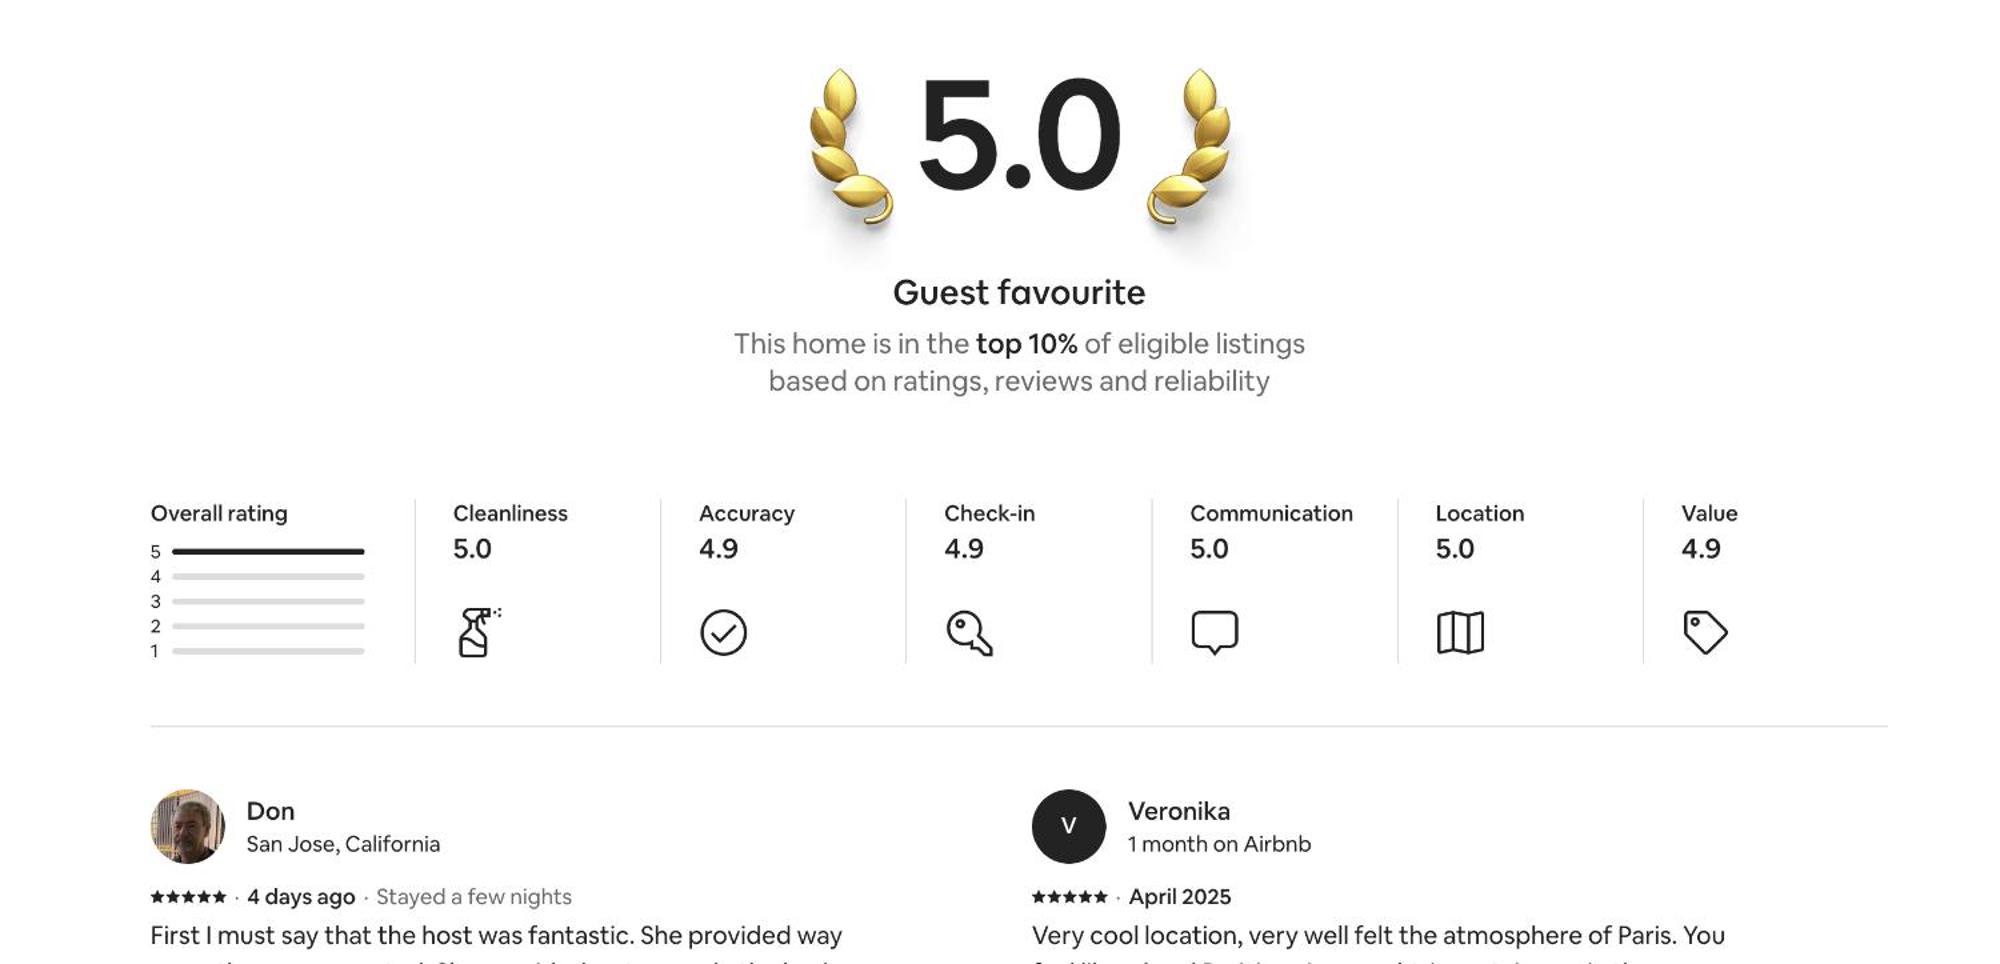Click Don's five-star review rating
The height and width of the screenshot is (964, 2000).
[188, 897]
